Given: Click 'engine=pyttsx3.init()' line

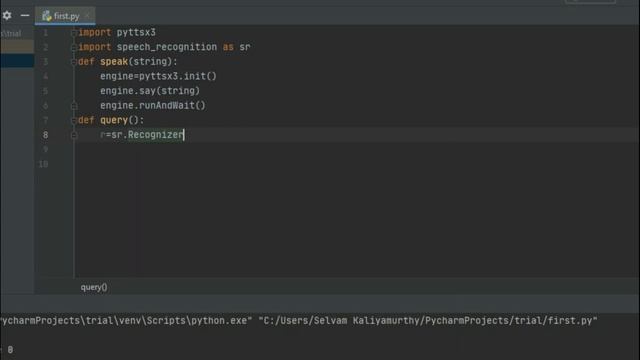Looking at the screenshot, I should click(158, 76).
